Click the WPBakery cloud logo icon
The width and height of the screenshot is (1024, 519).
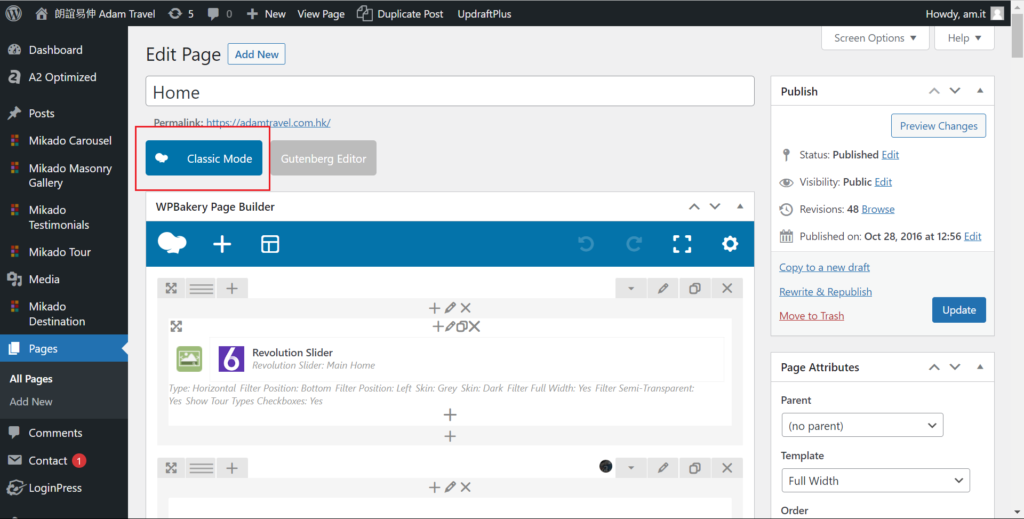(172, 244)
